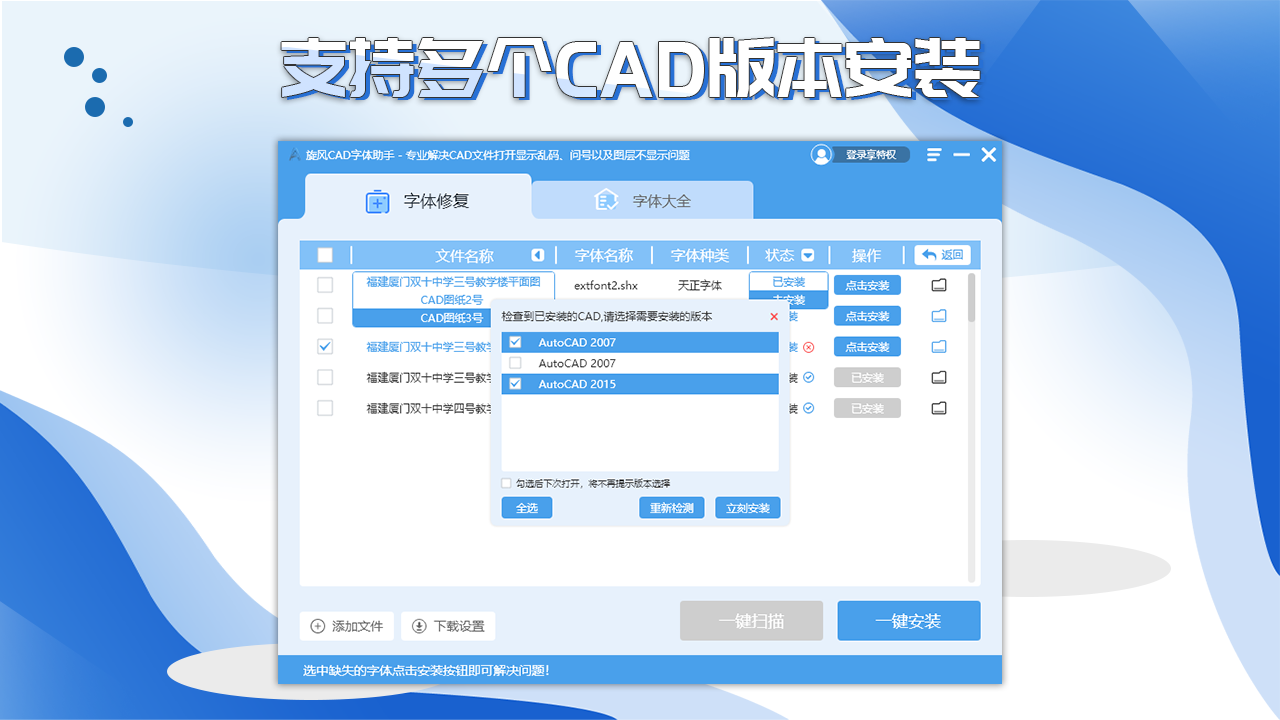Open the hamburger menu in the title bar
Viewport: 1280px width, 720px height.
tap(934, 154)
